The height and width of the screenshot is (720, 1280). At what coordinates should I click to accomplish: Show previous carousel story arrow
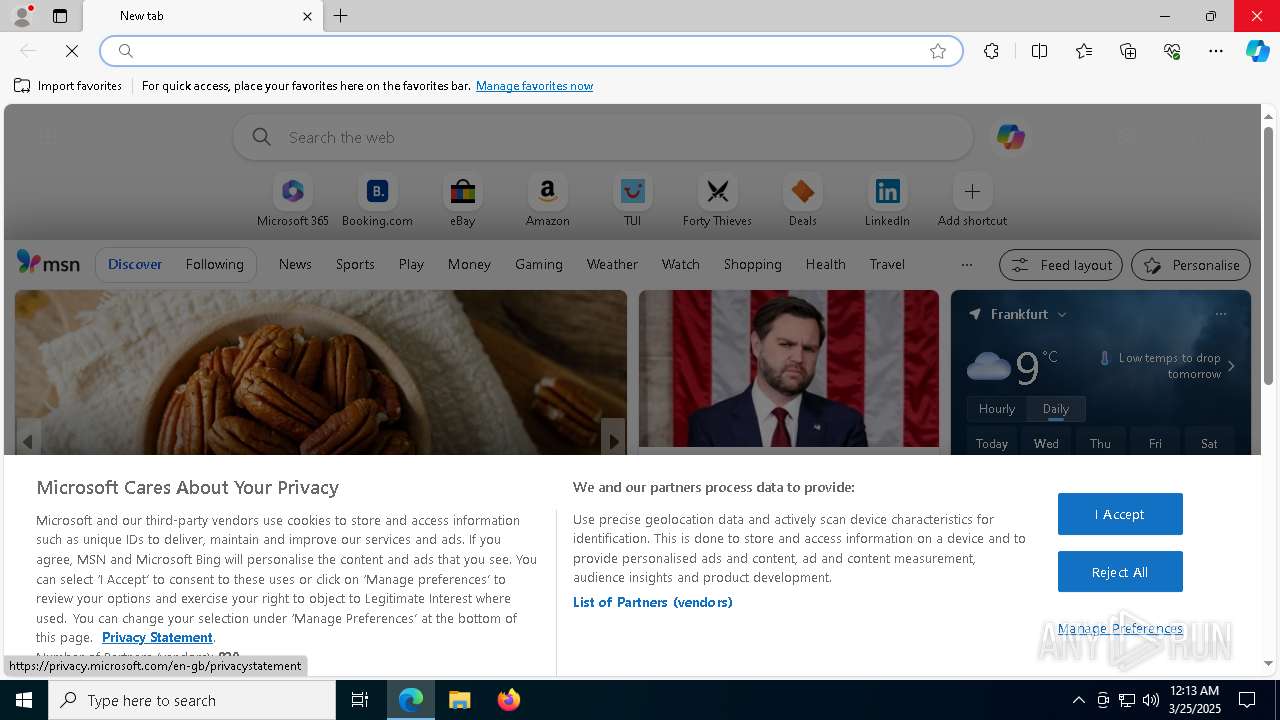[x=28, y=441]
